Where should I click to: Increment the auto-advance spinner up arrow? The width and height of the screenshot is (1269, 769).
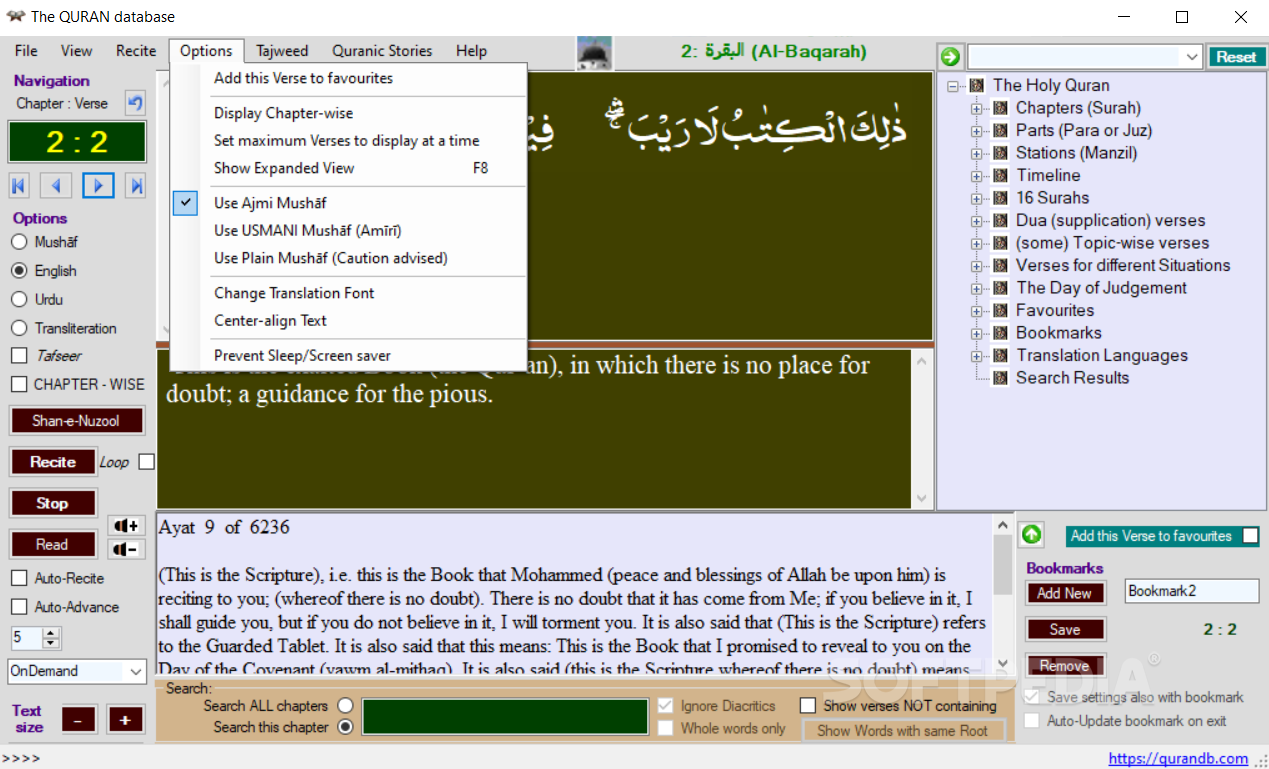pos(51,632)
